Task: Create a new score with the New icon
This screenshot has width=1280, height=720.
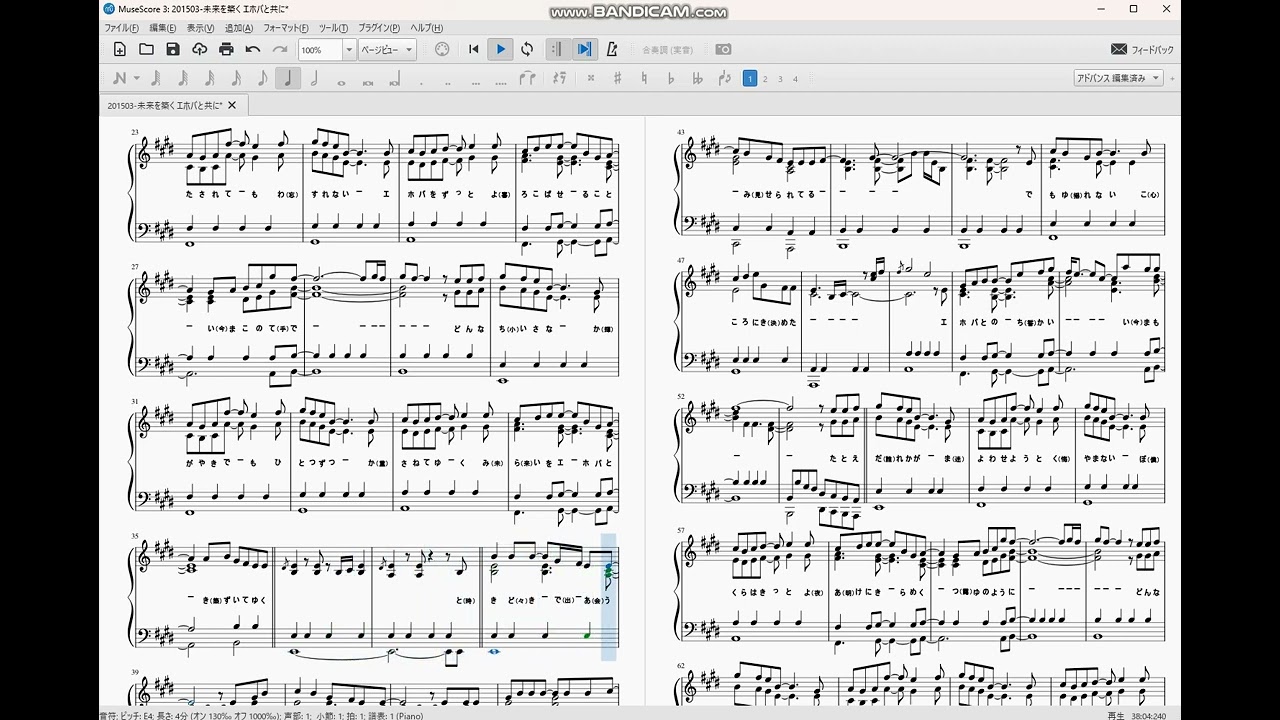Action: coord(120,49)
